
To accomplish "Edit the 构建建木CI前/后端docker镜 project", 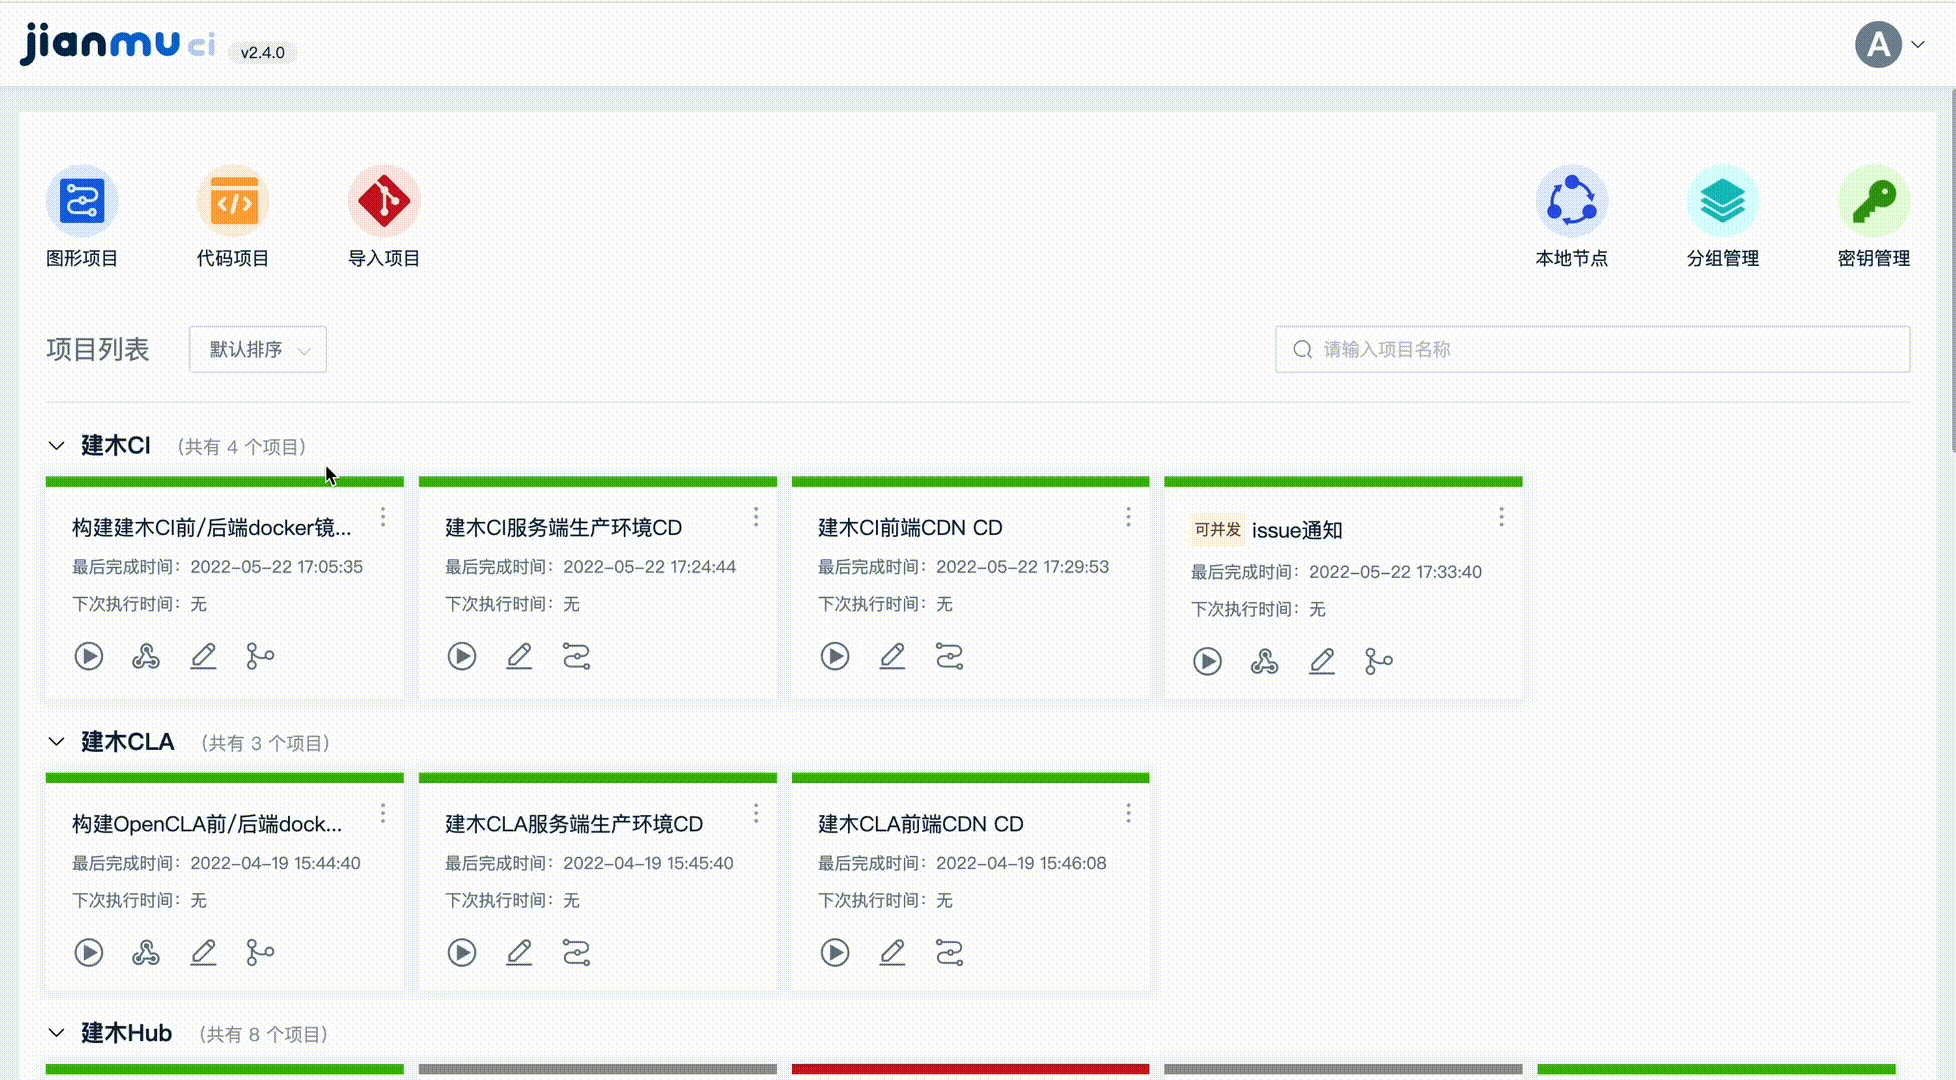I will [203, 656].
